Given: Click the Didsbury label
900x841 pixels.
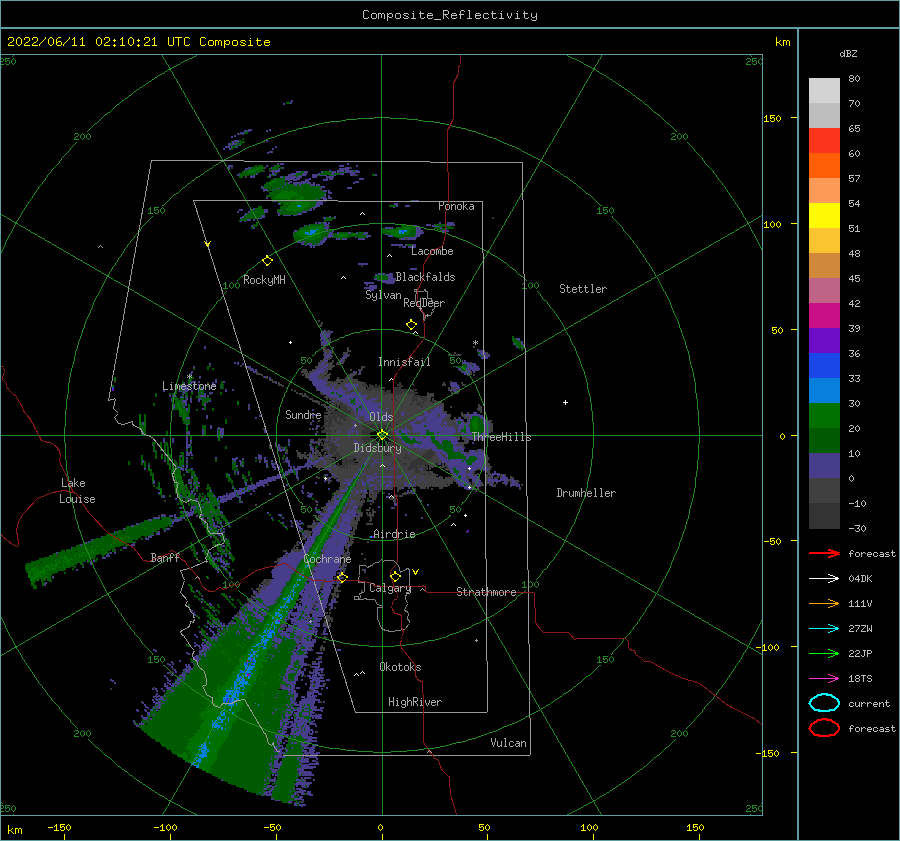Looking at the screenshot, I should [378, 448].
